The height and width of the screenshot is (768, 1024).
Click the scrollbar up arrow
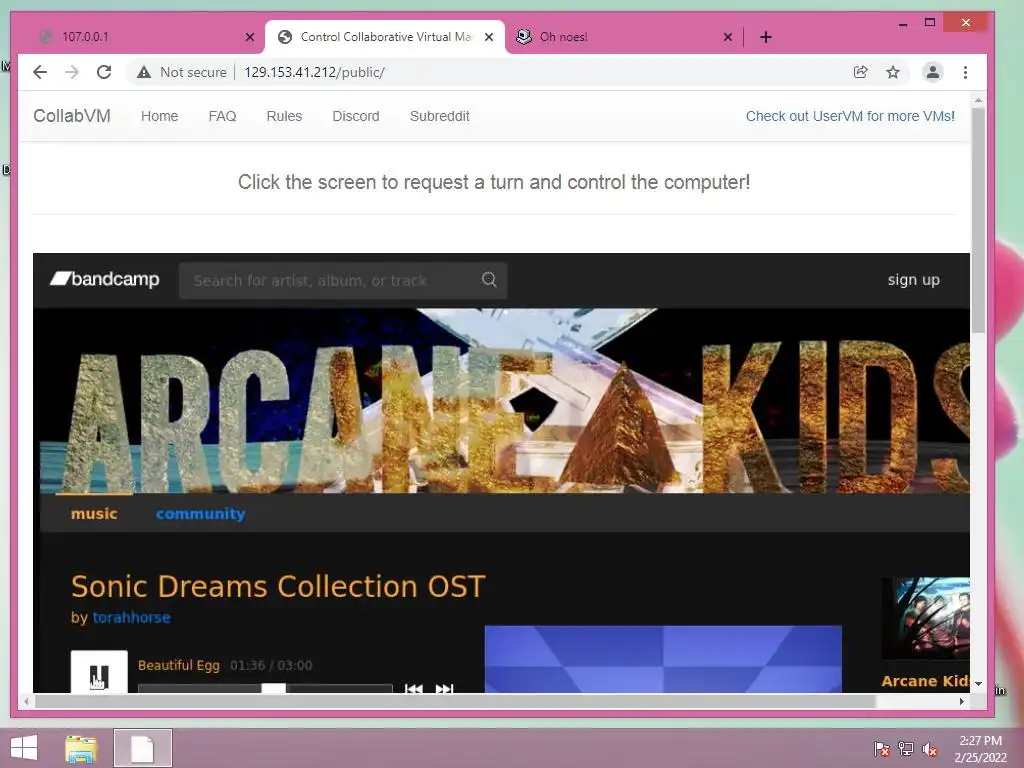pos(978,101)
